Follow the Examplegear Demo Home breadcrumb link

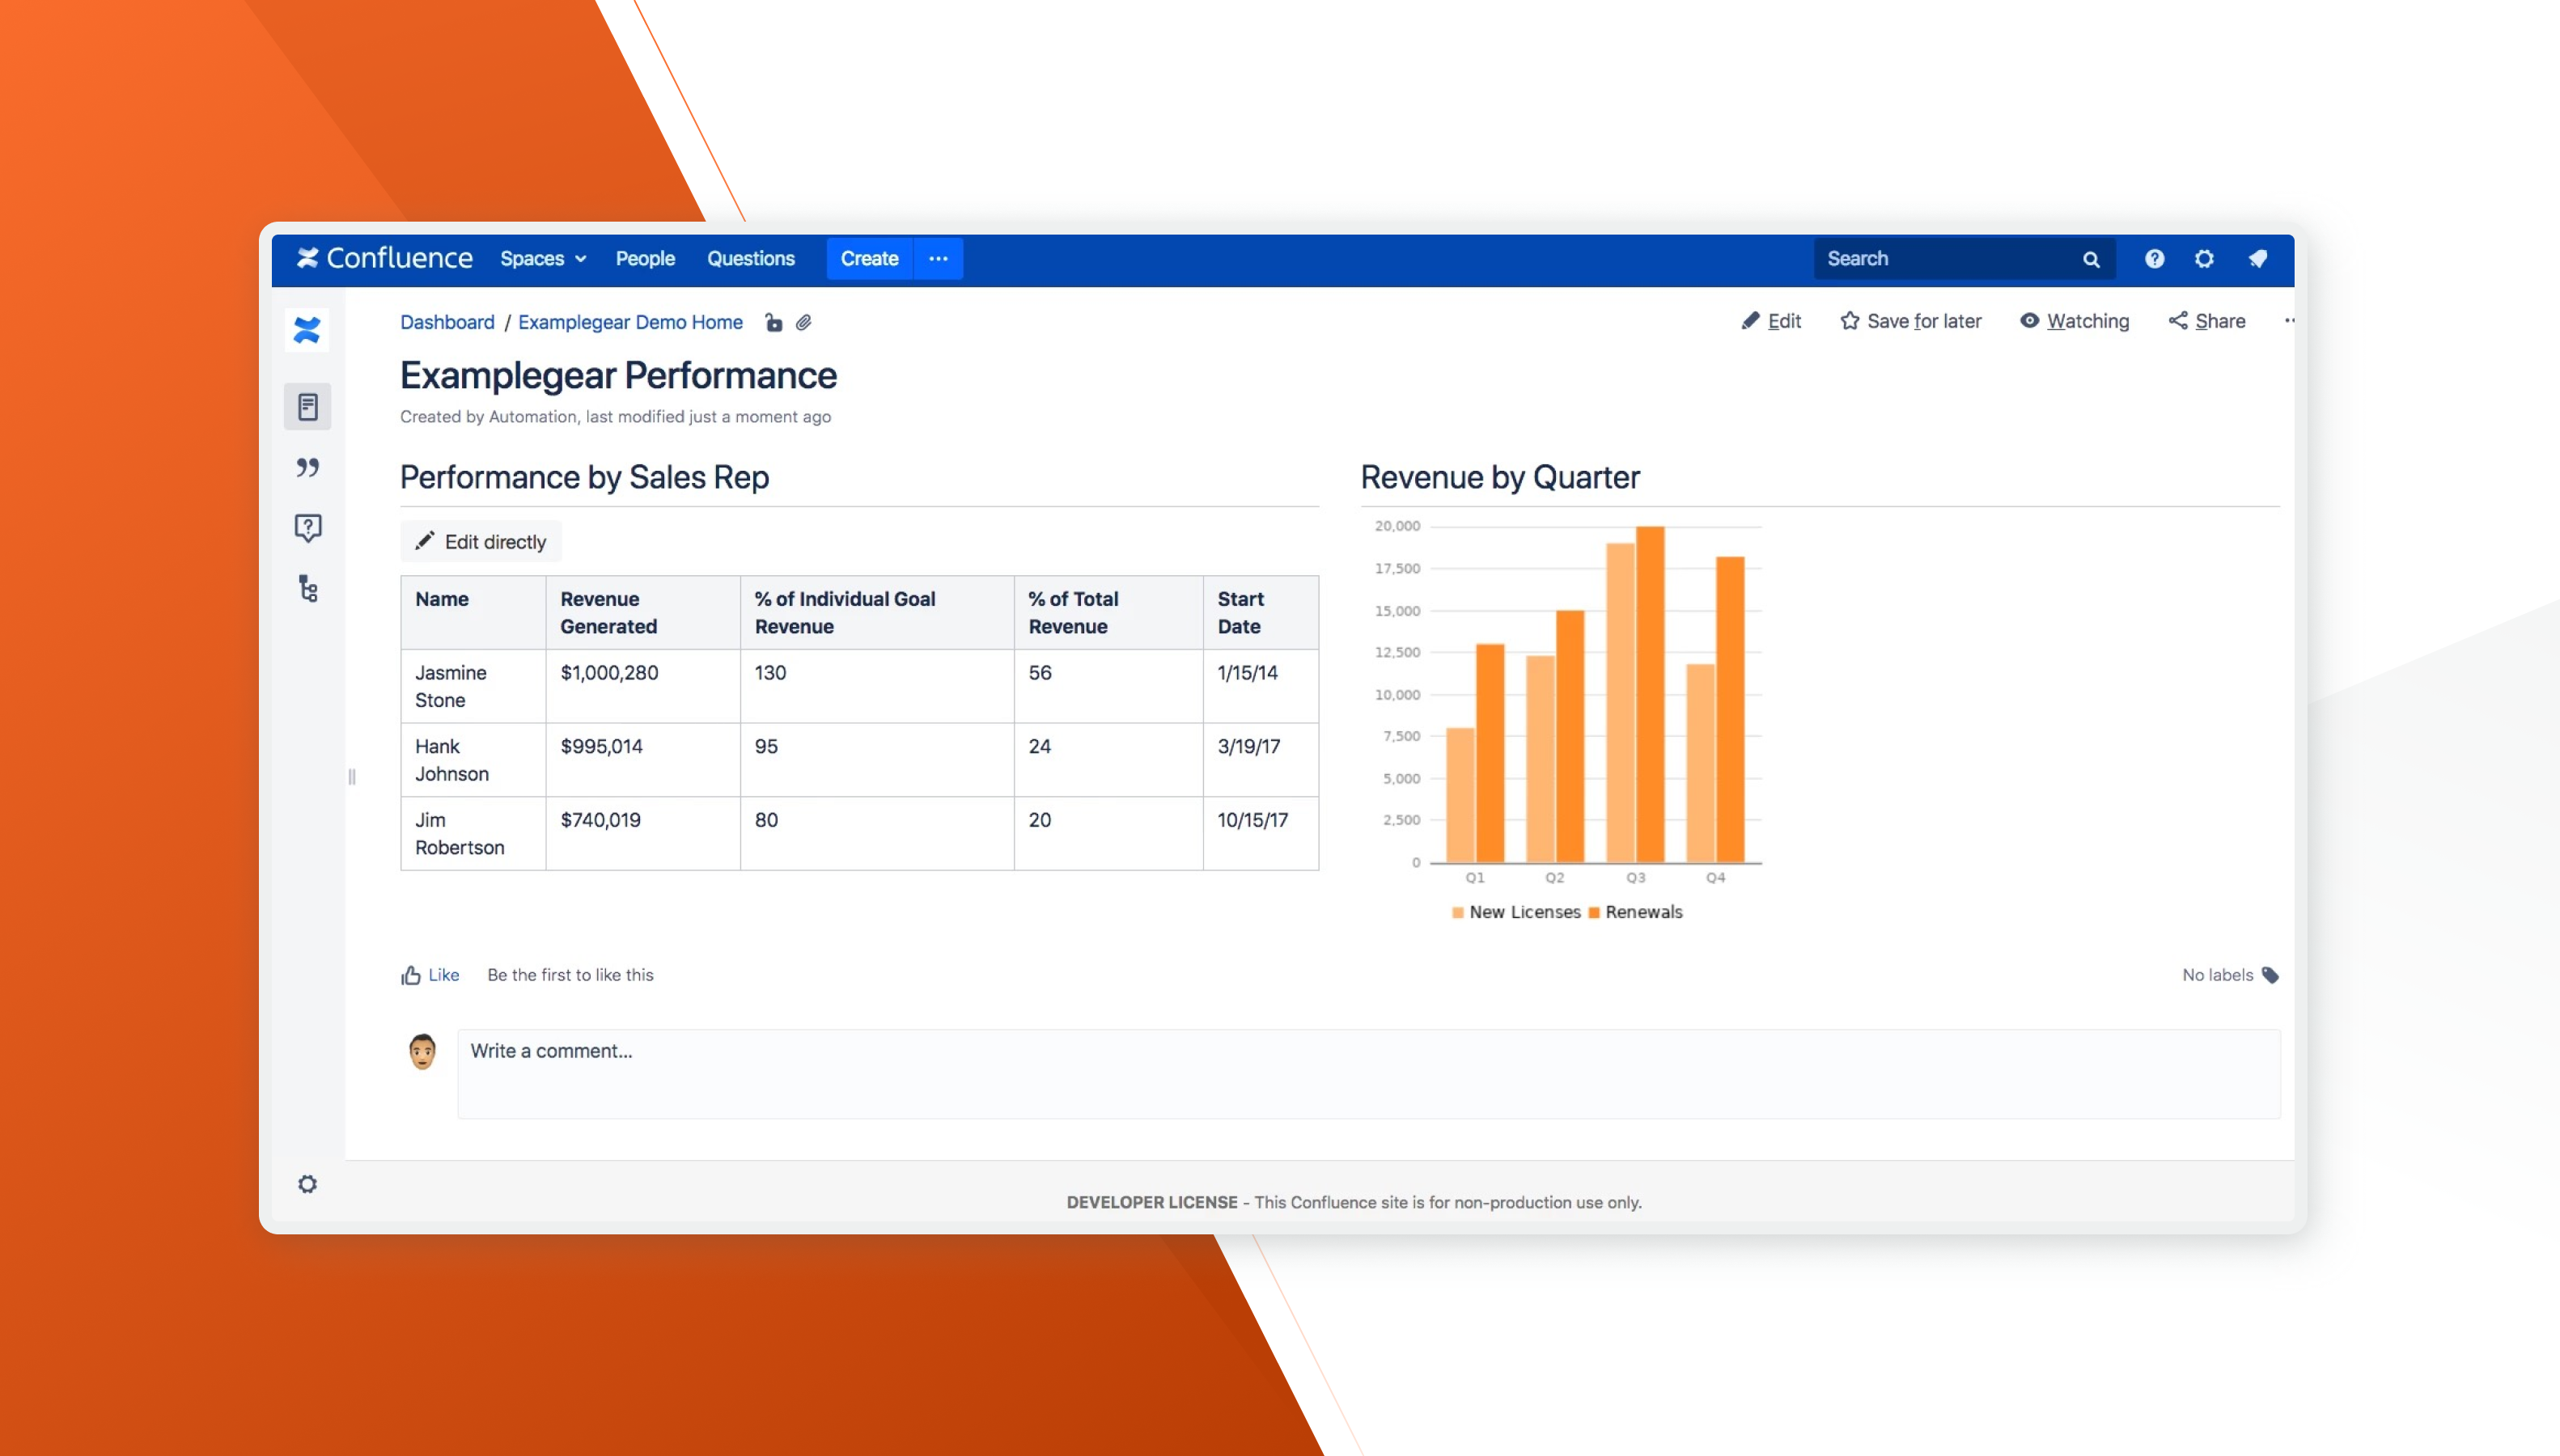630,322
